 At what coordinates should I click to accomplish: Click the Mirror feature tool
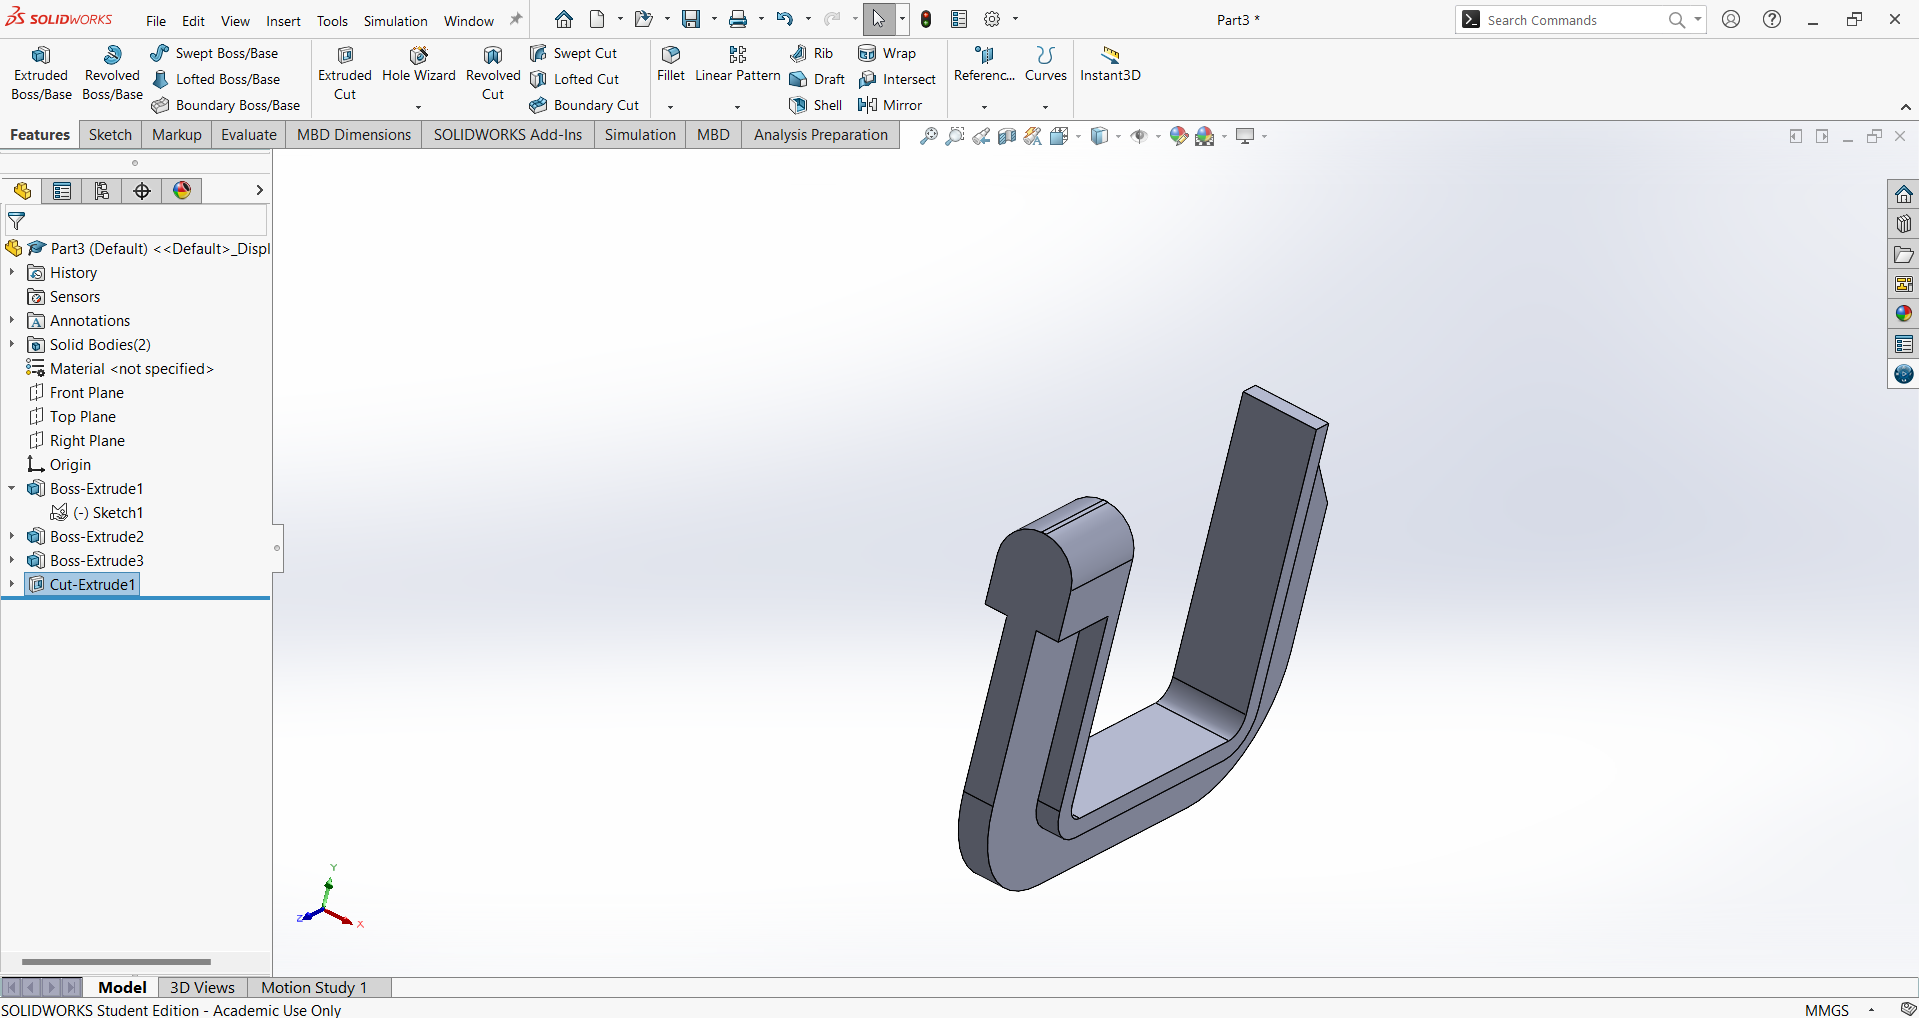pos(890,105)
